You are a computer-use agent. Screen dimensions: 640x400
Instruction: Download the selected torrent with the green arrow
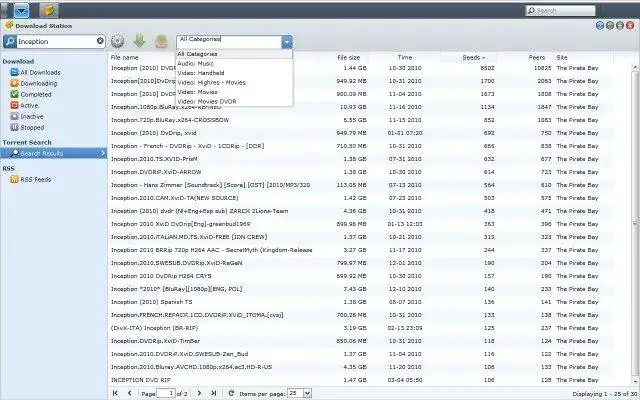click(x=140, y=41)
